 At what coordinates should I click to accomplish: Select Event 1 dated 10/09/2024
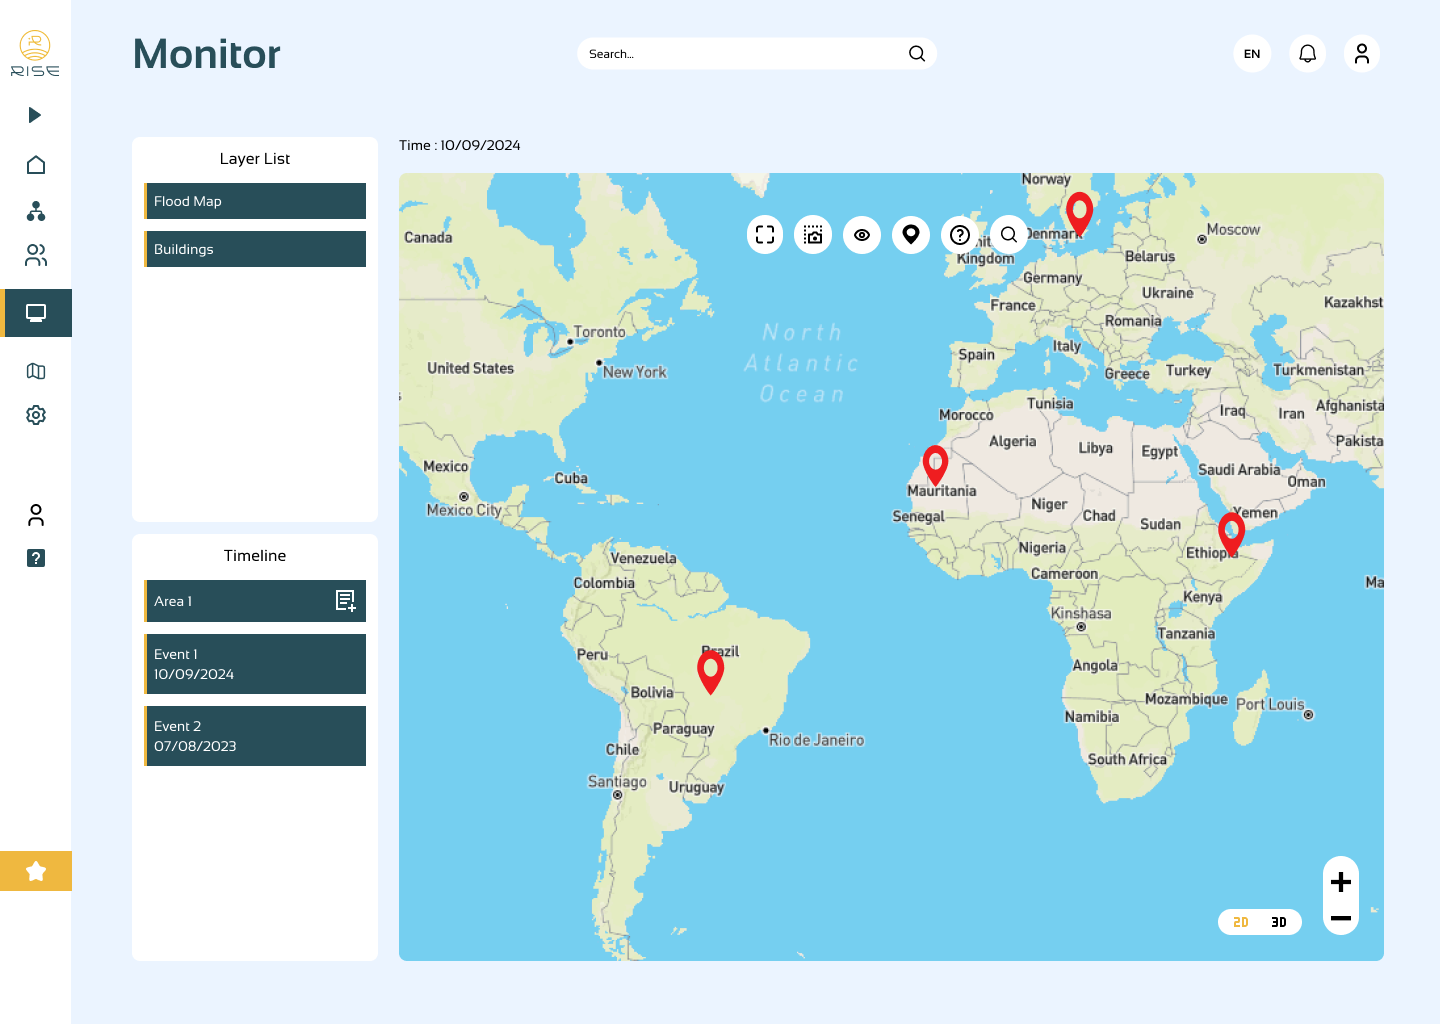[255, 664]
